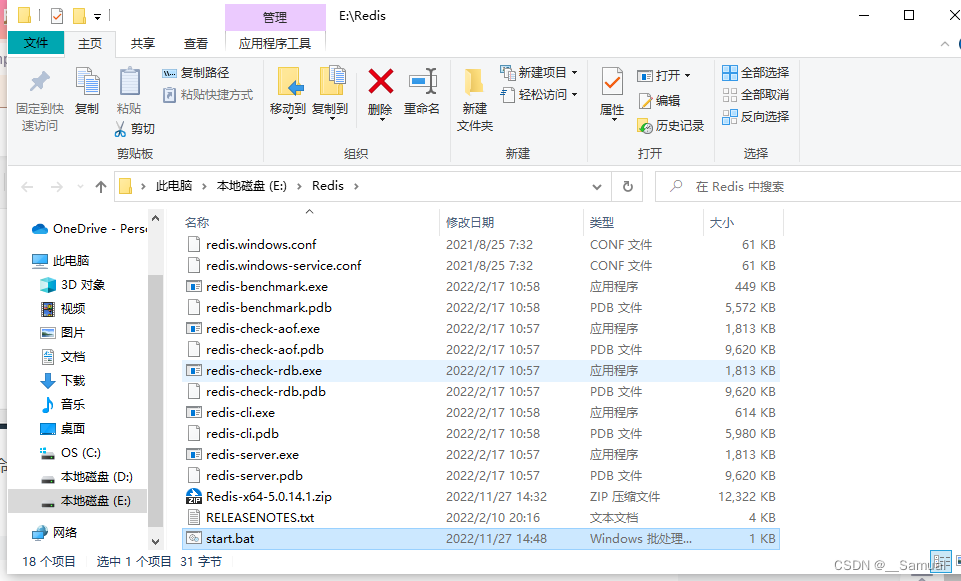The image size is (961, 581).
Task: Select redis-cli.exe file
Action: [x=480, y=412]
